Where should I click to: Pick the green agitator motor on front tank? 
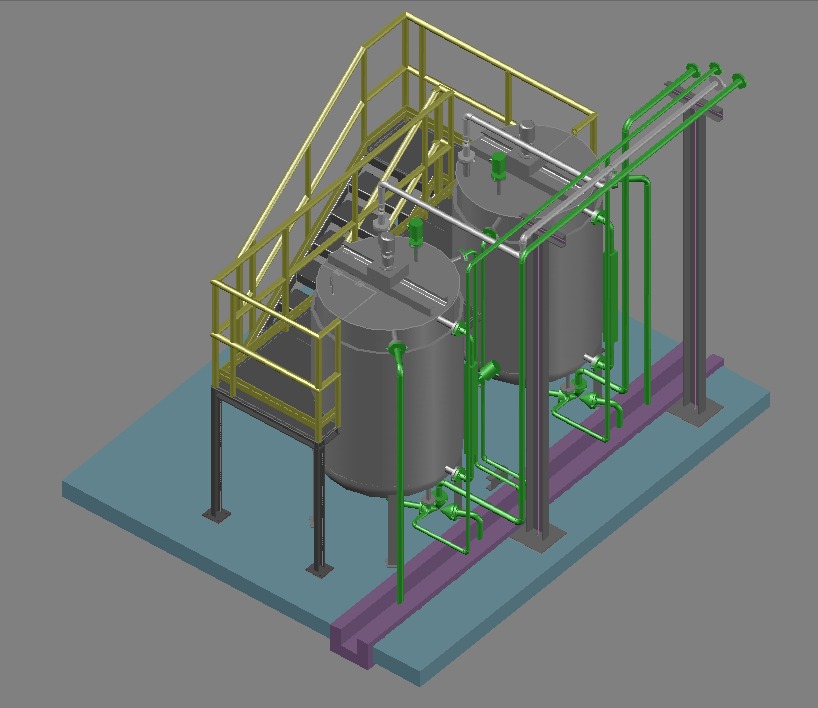pyautogui.click(x=416, y=233)
